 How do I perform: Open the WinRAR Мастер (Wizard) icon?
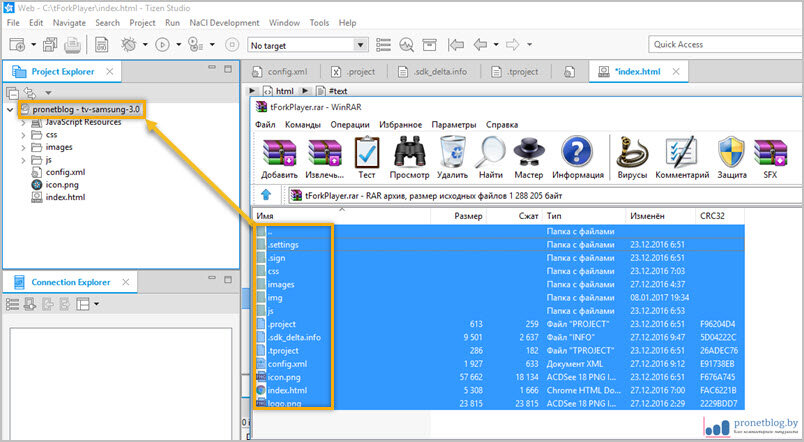tap(529, 152)
